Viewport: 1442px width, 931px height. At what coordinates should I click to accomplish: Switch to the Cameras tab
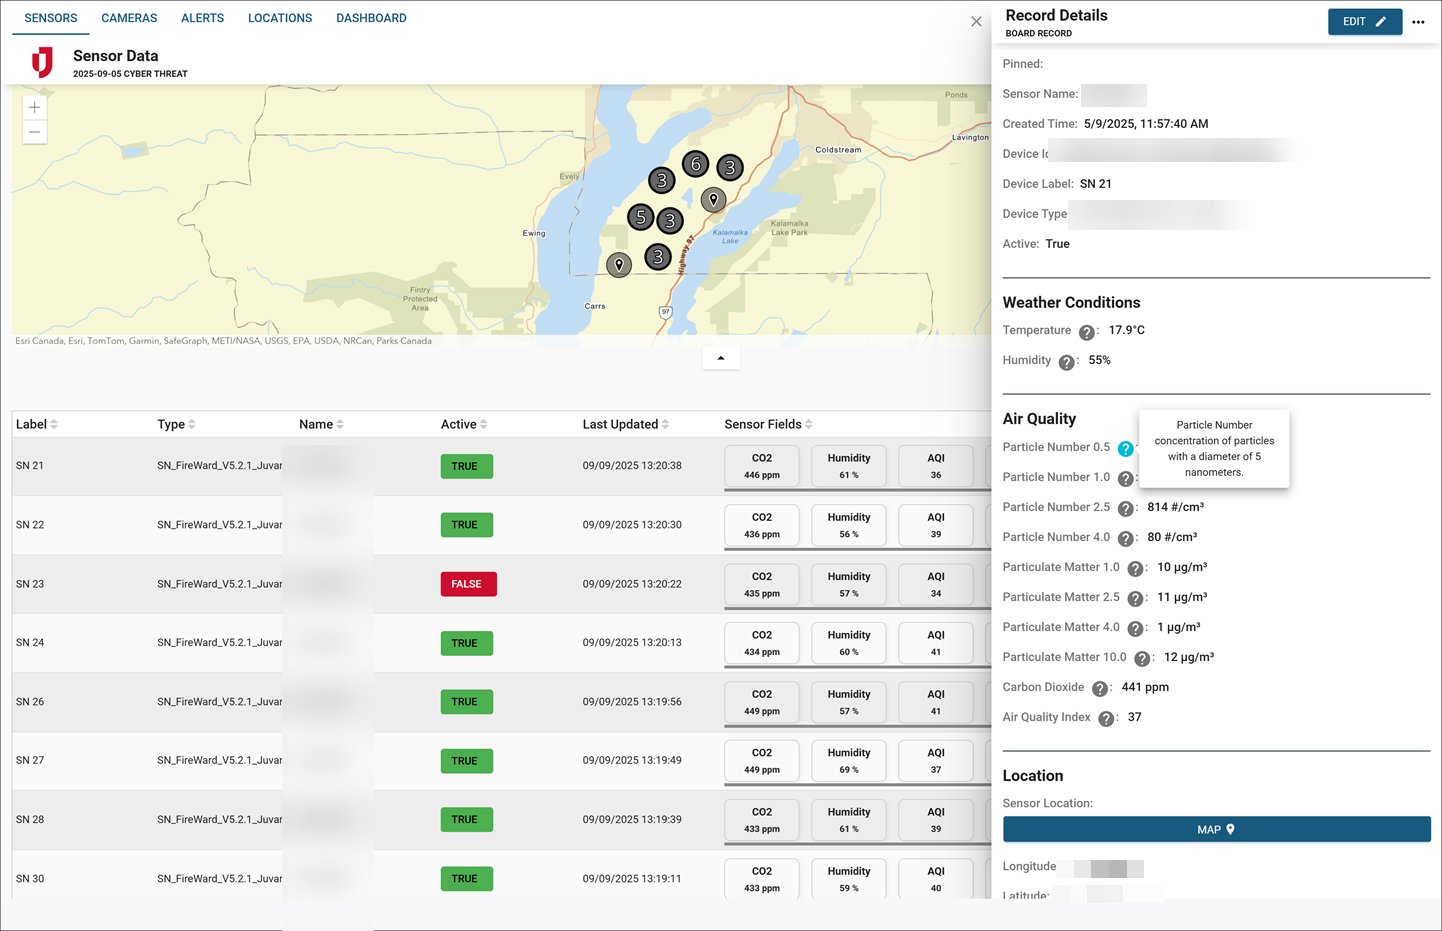(x=129, y=18)
